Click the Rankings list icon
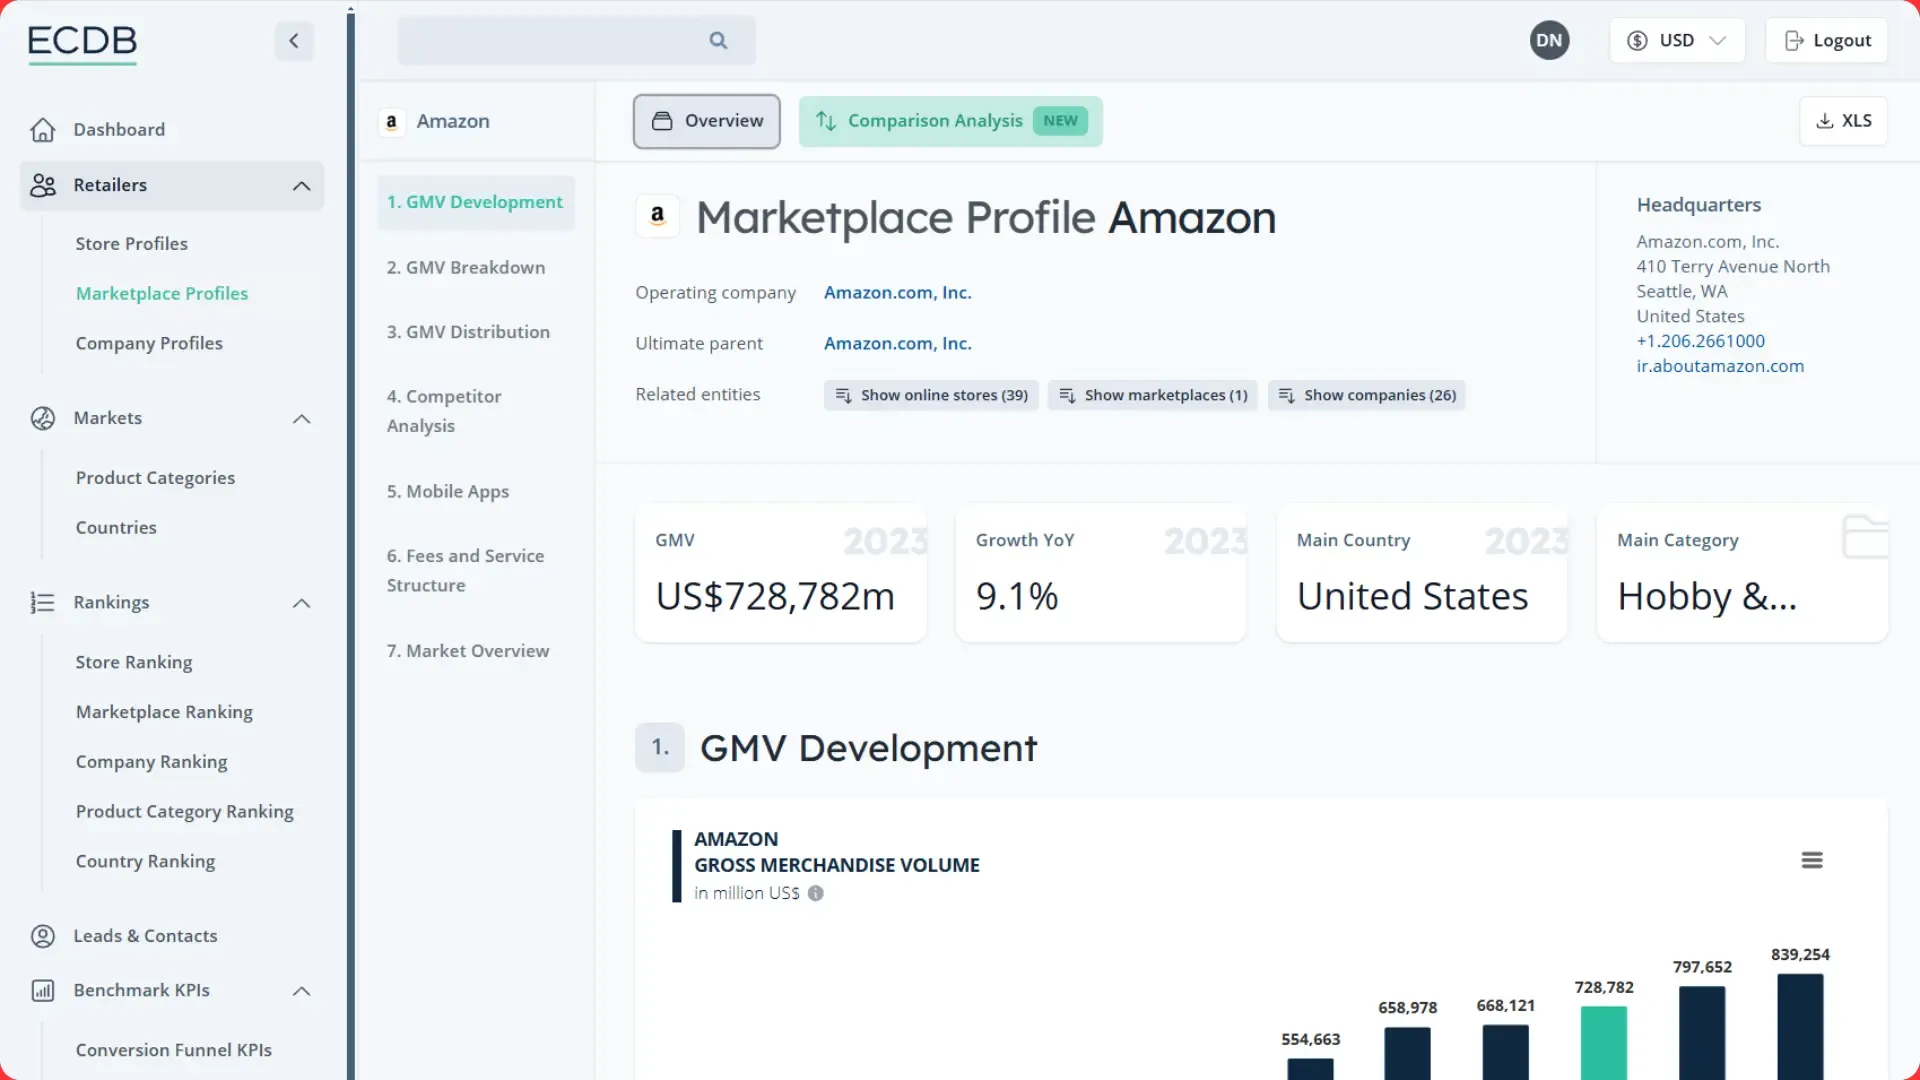Viewport: 1920px width, 1080px height. (x=43, y=602)
